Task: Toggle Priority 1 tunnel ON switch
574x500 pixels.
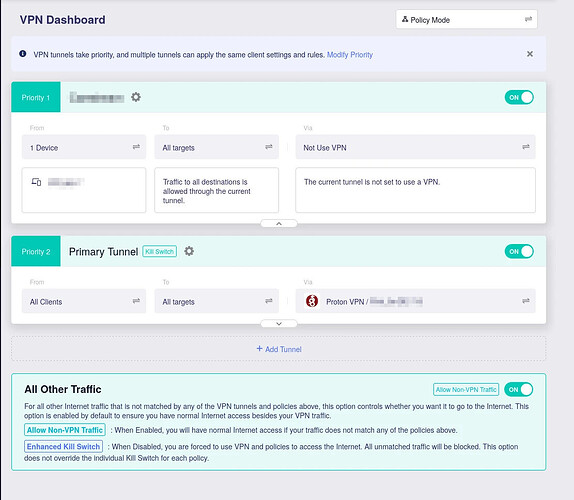Action: [519, 97]
